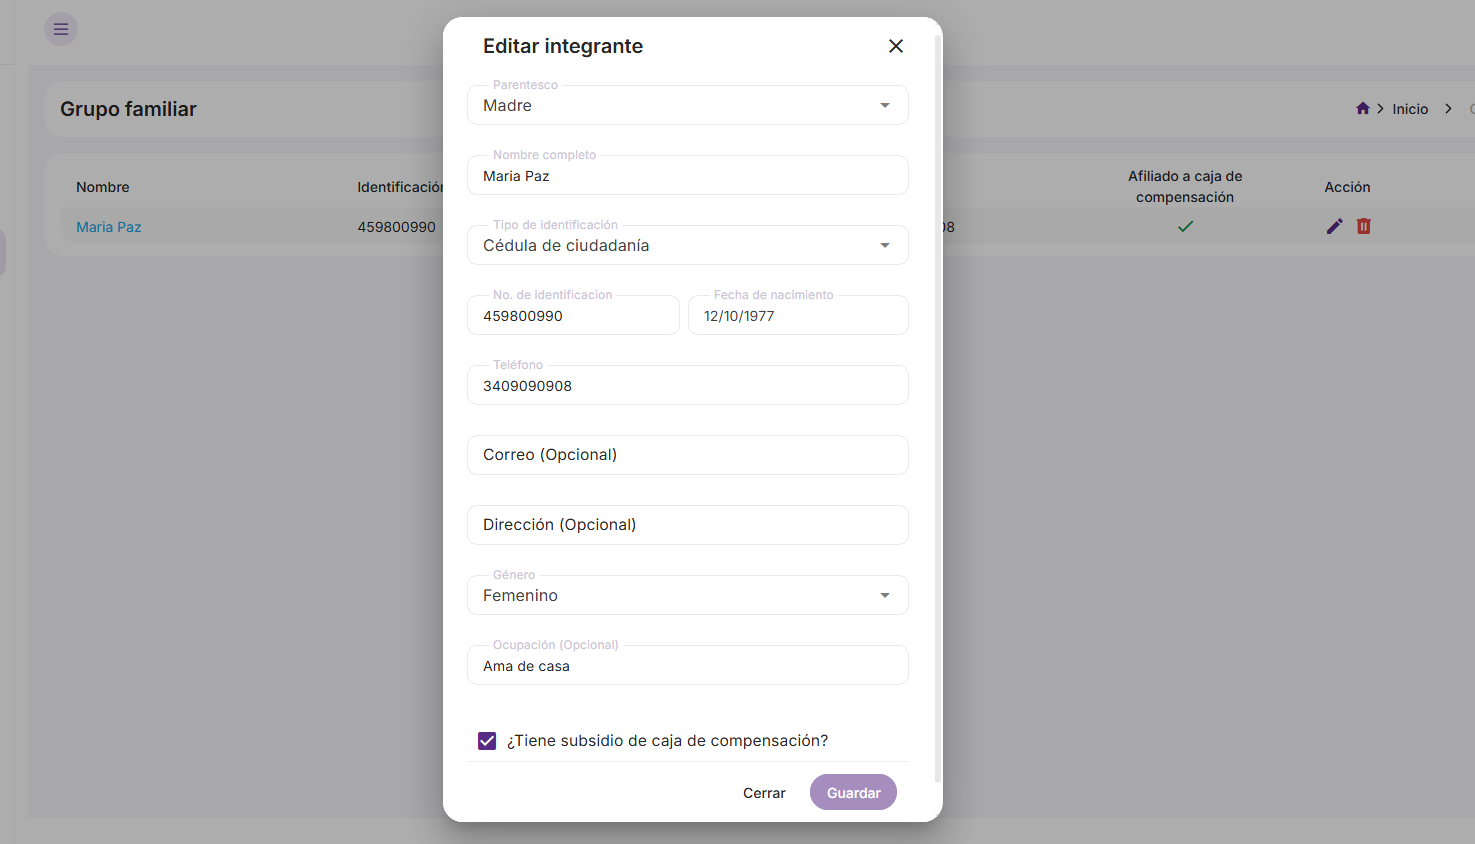Open the Parentesco dropdown
1475x844 pixels.
[688, 105]
